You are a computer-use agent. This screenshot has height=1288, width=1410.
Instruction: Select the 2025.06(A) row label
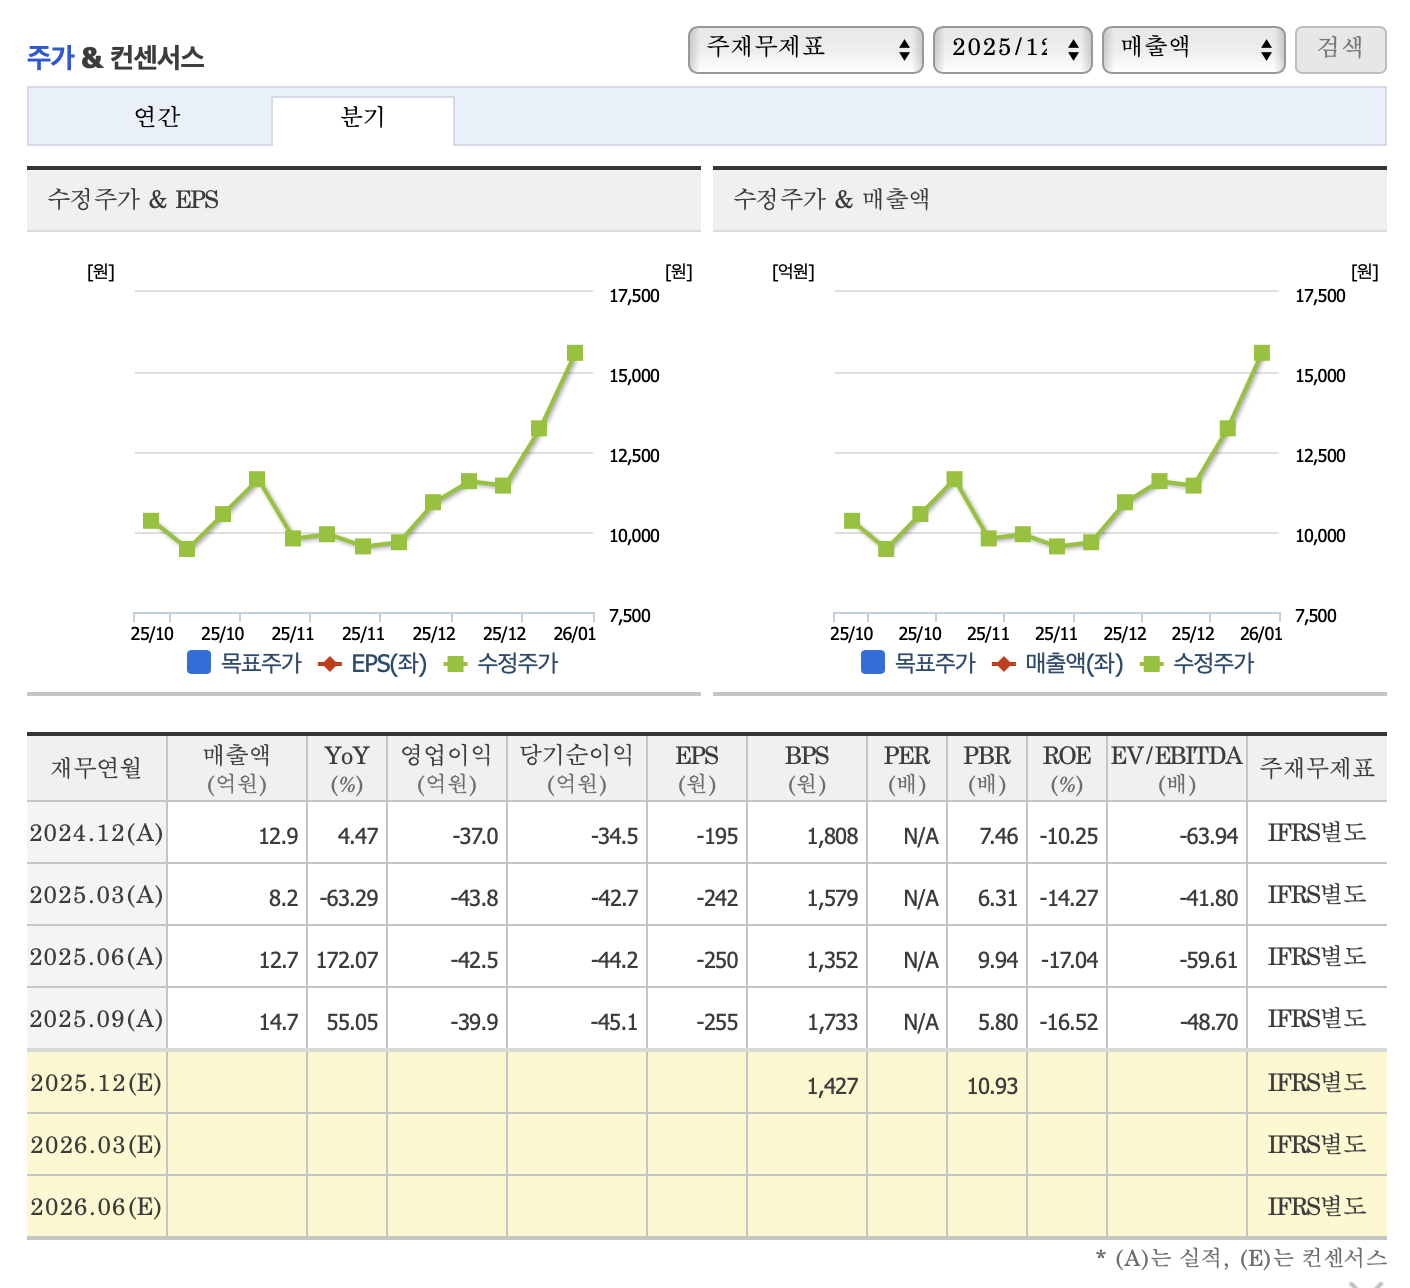pos(97,957)
